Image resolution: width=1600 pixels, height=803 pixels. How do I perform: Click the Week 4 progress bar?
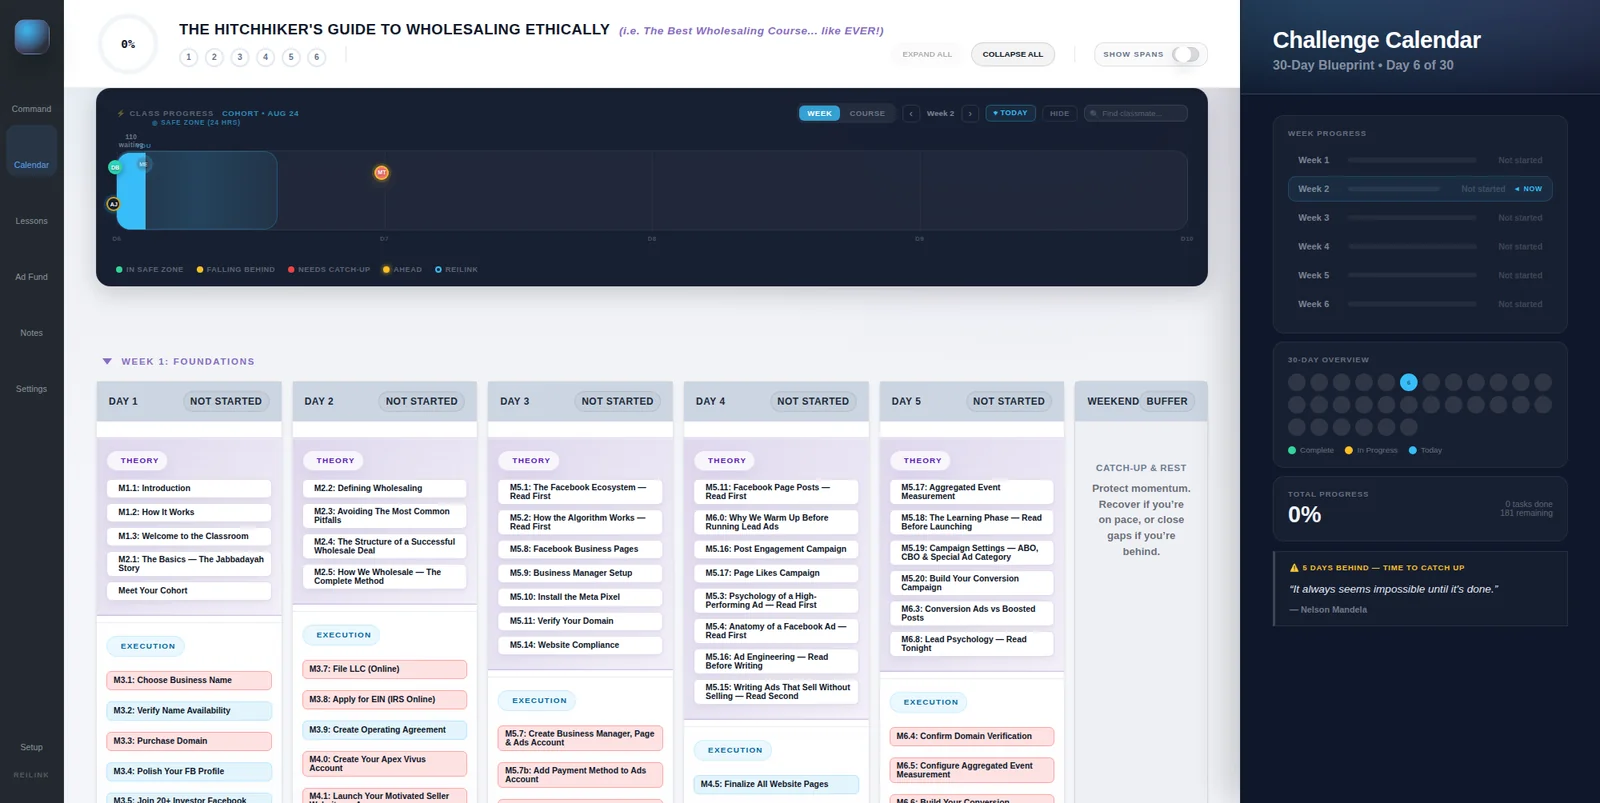(1411, 247)
